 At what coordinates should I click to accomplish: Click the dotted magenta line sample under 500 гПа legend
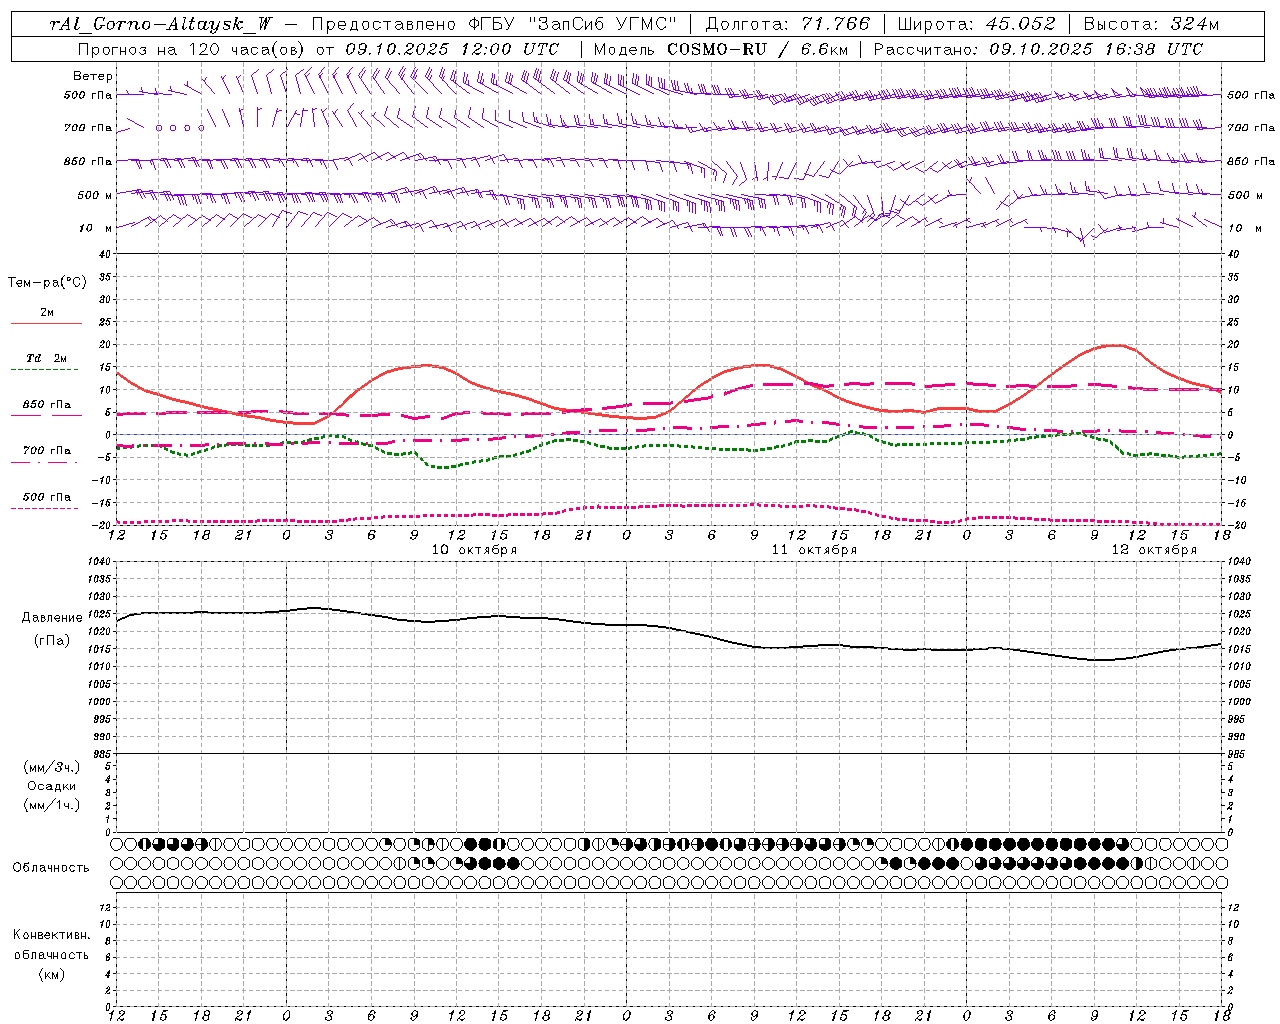point(44,508)
